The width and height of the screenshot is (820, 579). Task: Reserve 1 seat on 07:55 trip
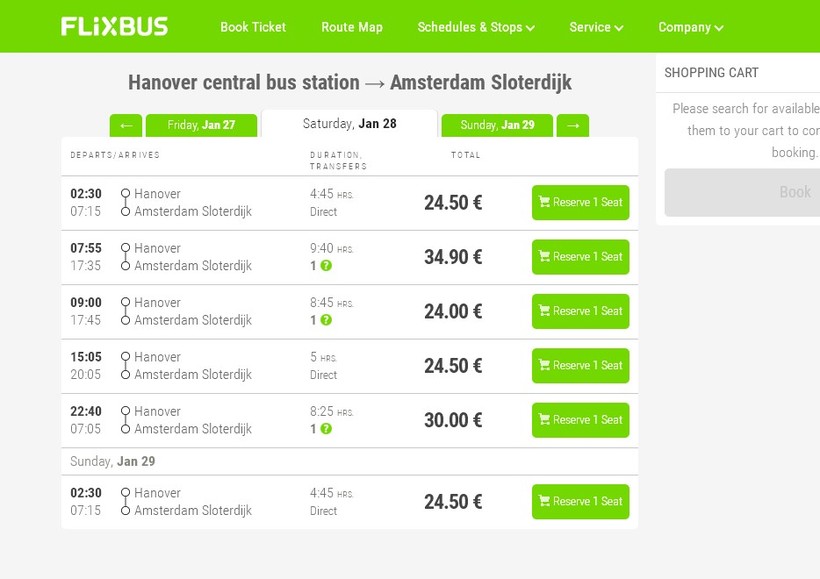580,257
